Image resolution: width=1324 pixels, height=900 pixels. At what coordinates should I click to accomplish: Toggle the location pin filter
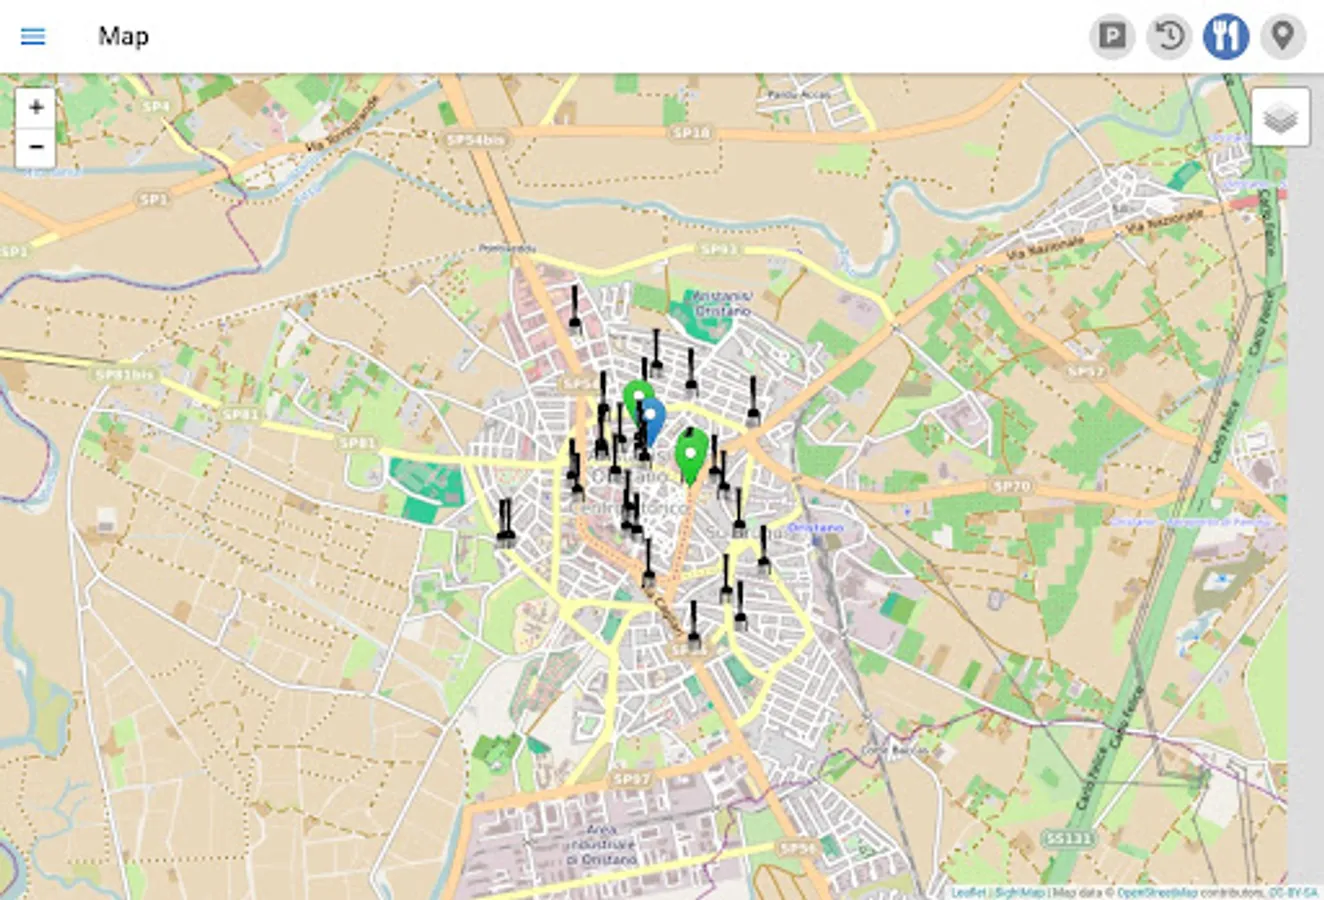coord(1283,37)
